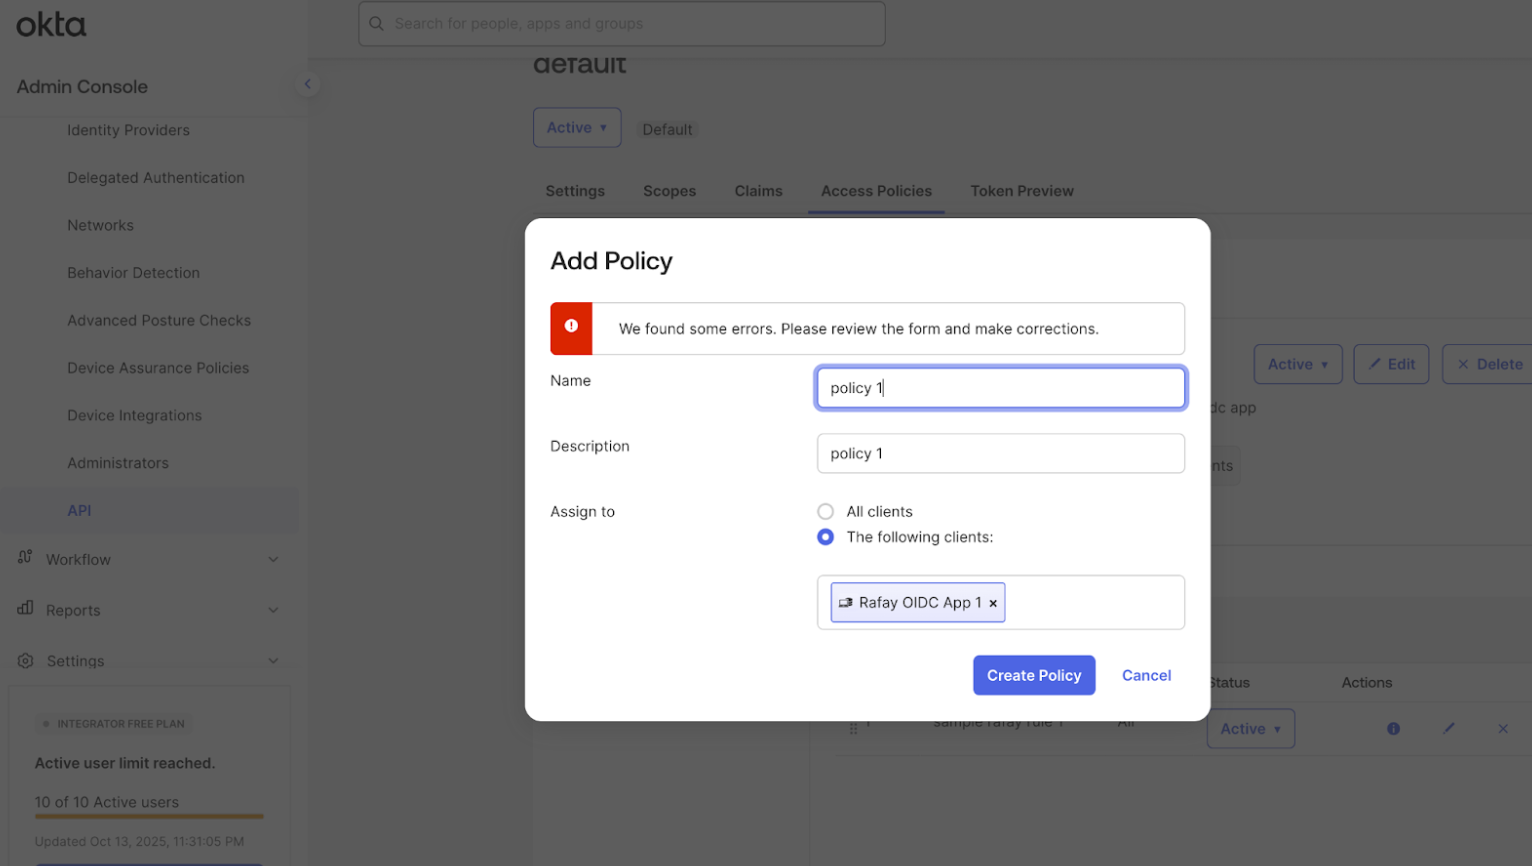Open the rule's Active status dropdown
Image resolution: width=1532 pixels, height=866 pixels.
[x=1250, y=729]
